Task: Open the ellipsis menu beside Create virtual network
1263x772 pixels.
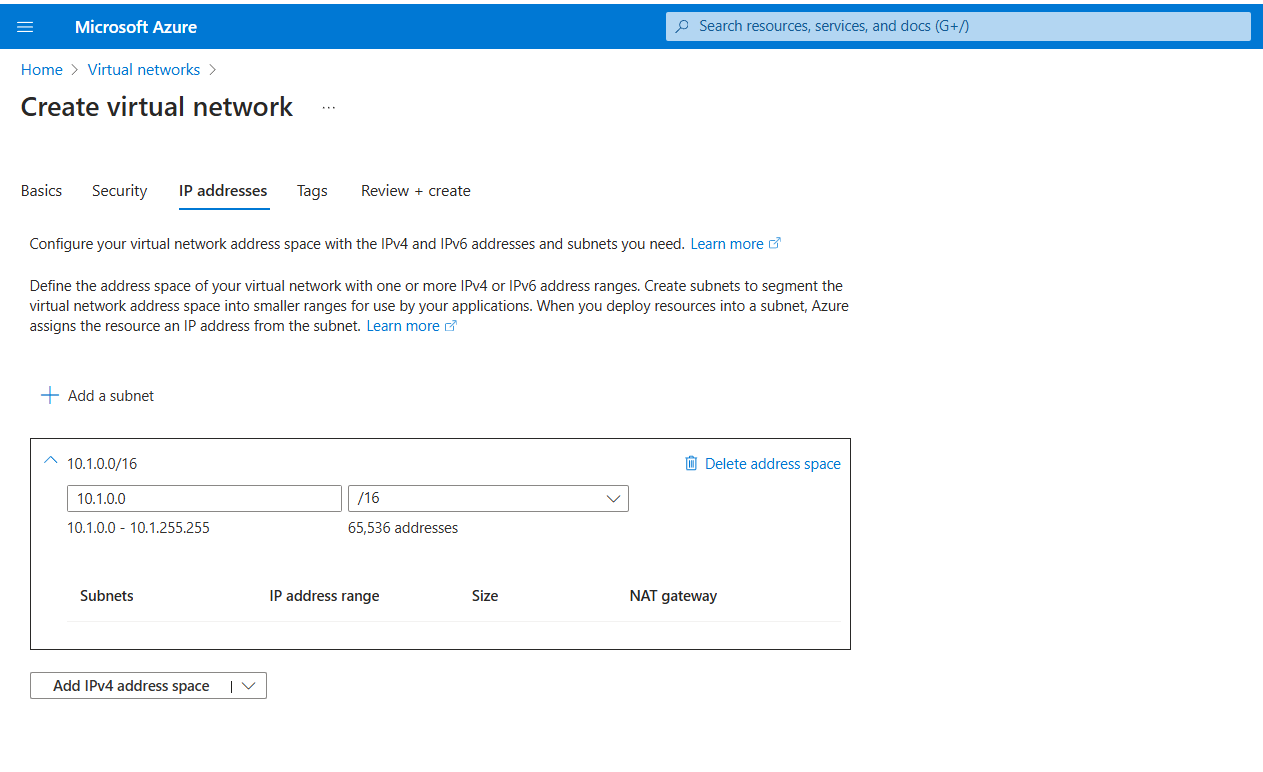Action: [329, 108]
